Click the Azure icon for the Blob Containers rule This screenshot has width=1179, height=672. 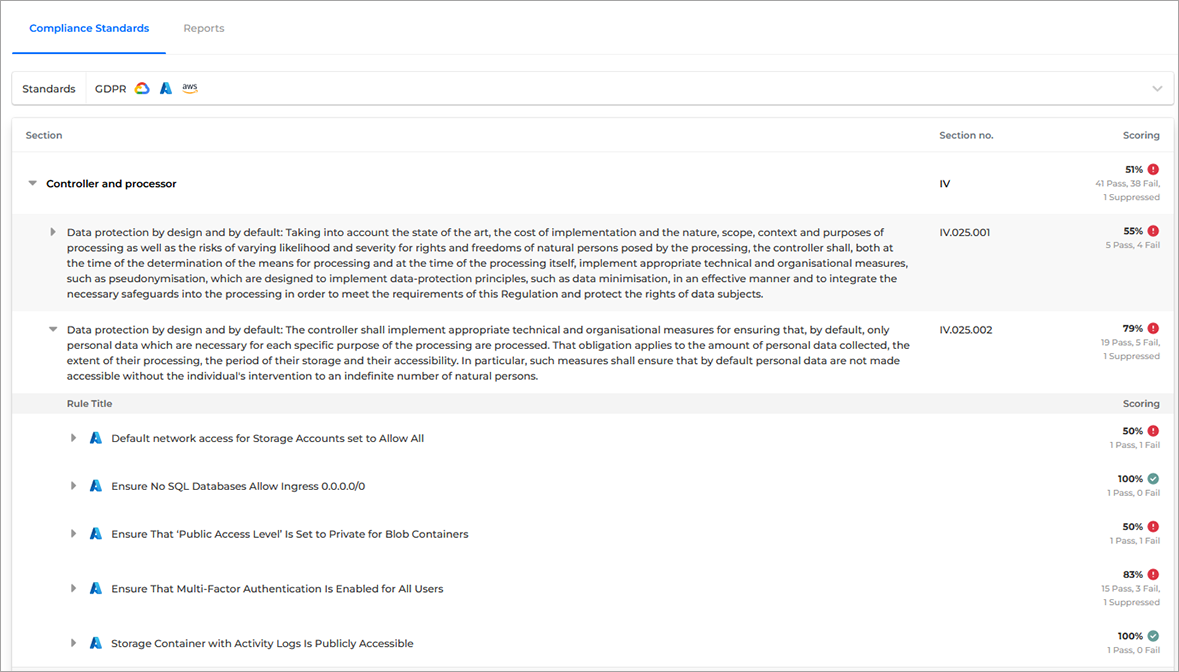coord(95,533)
